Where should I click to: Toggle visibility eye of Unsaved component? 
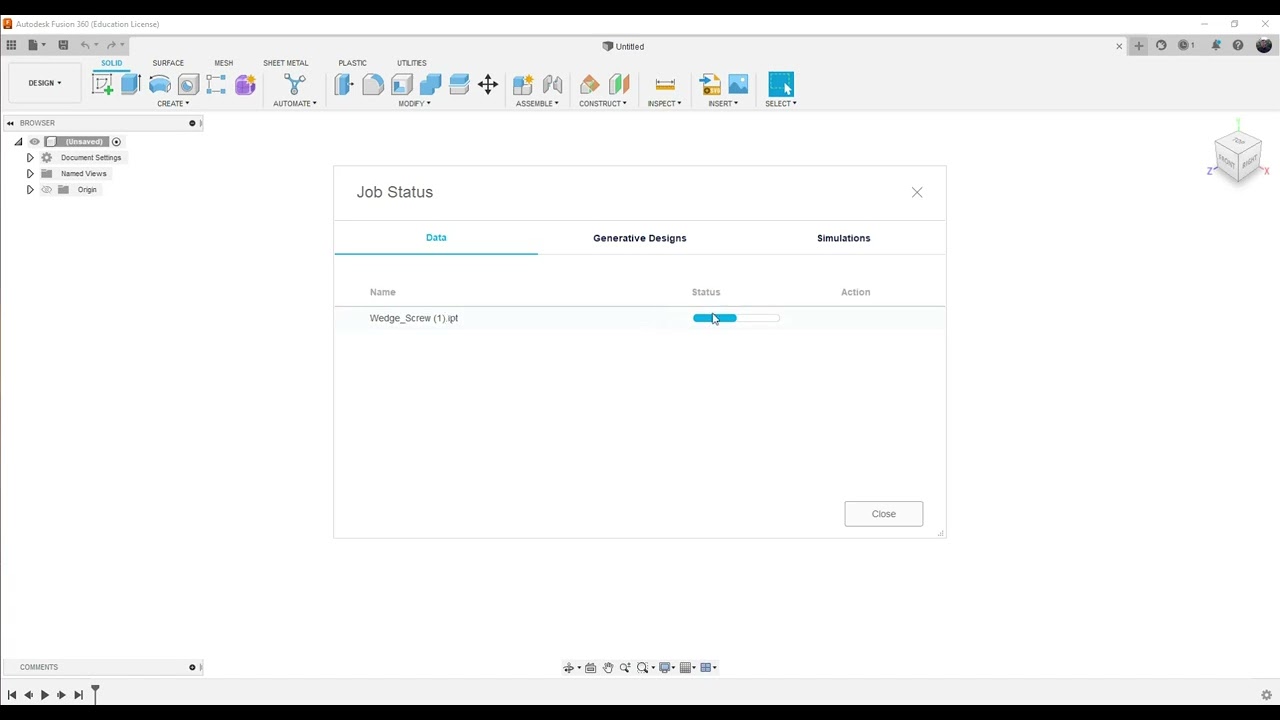click(x=34, y=142)
